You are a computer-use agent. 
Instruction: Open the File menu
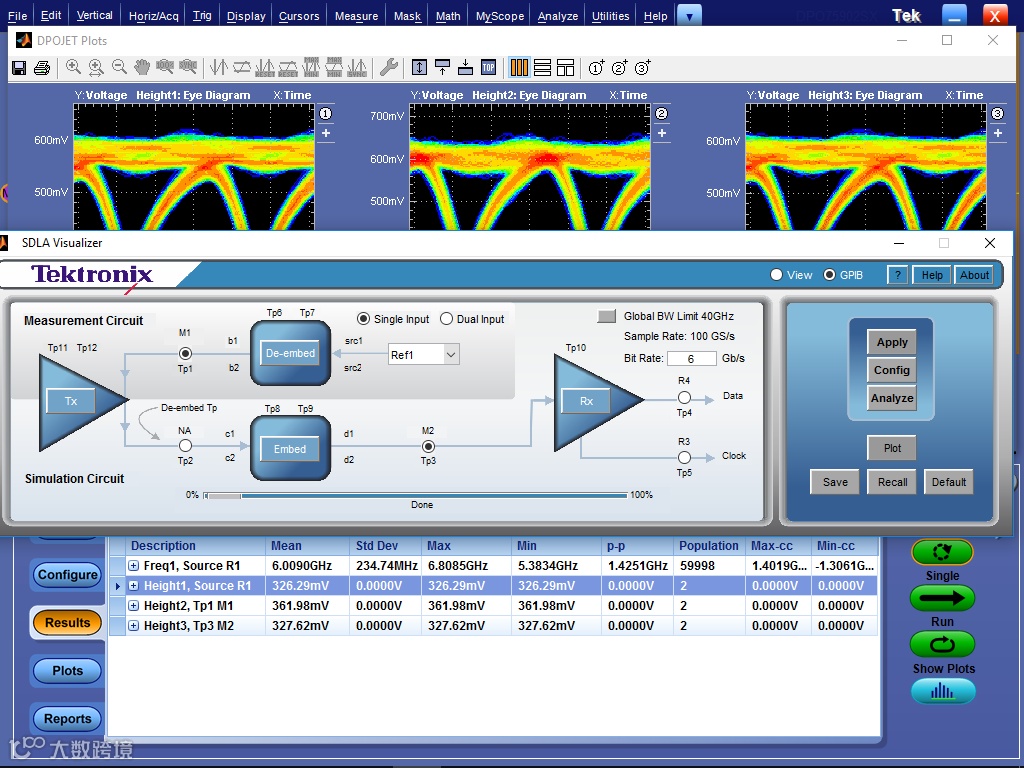[18, 16]
